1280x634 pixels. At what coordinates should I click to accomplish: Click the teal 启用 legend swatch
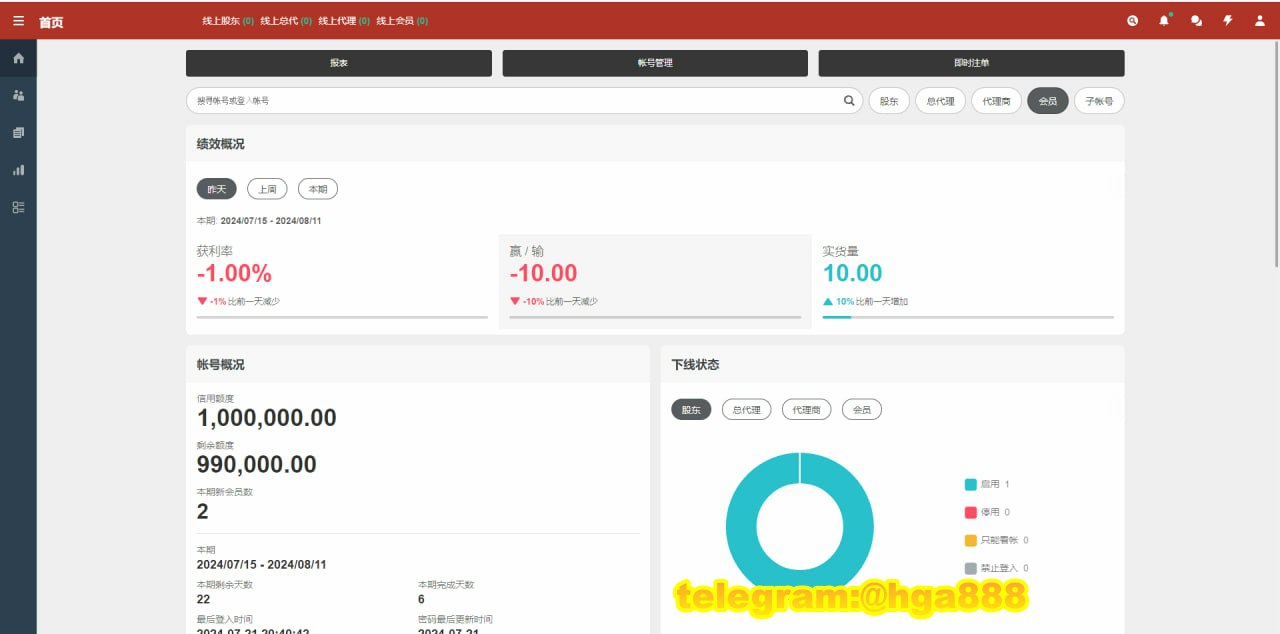click(x=970, y=484)
